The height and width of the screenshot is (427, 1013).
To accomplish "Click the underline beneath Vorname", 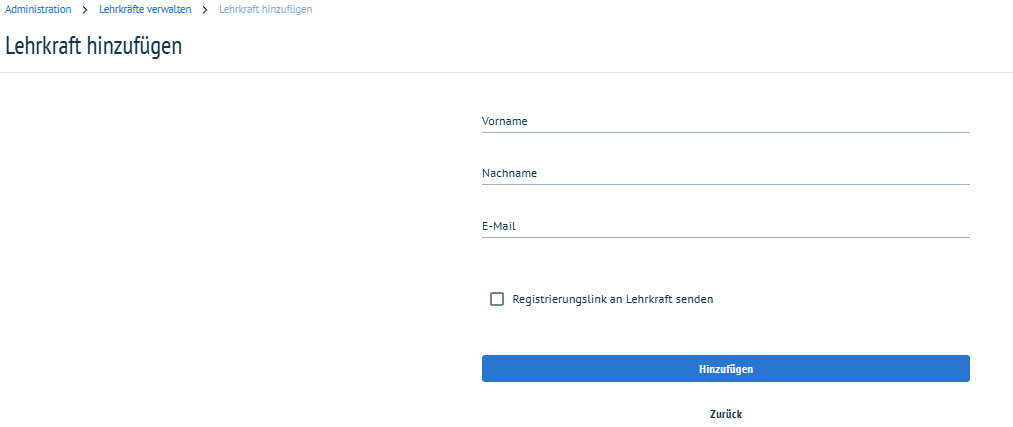I will coord(726,132).
